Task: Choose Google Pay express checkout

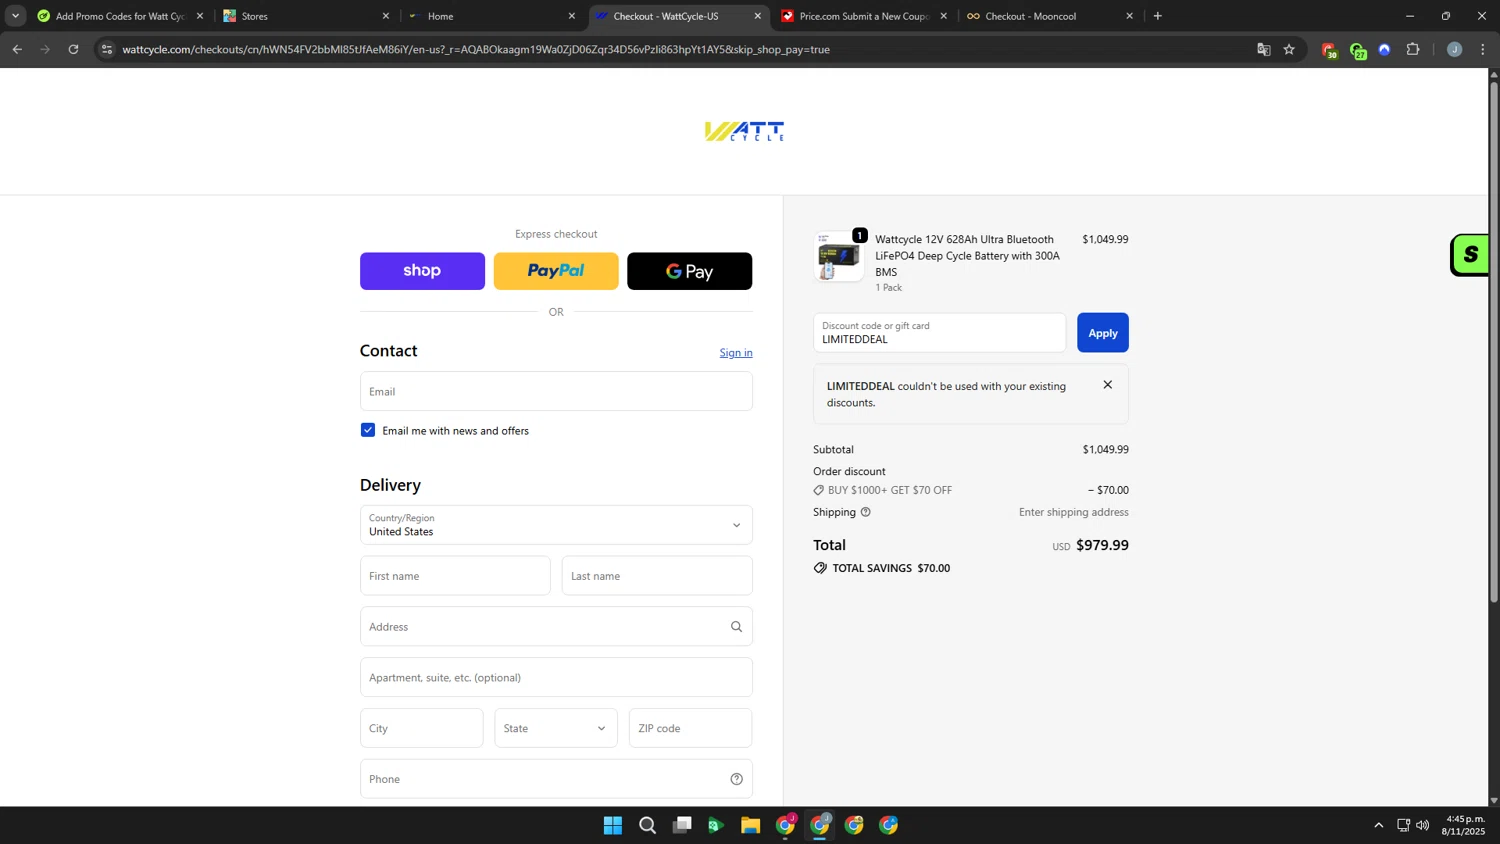Action: (x=689, y=271)
